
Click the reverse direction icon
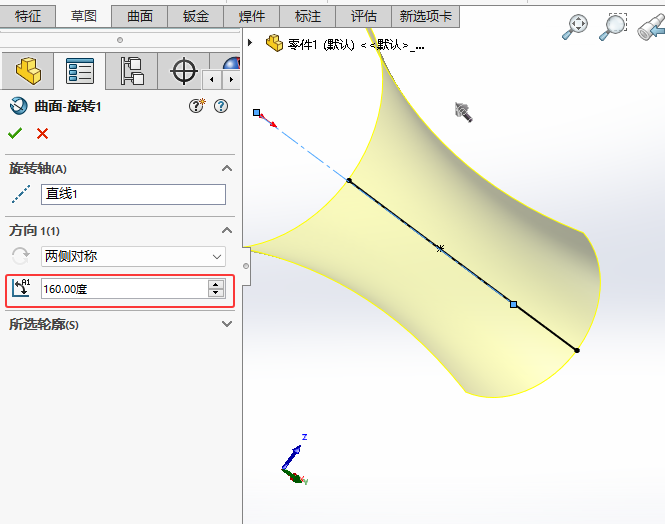point(20,256)
